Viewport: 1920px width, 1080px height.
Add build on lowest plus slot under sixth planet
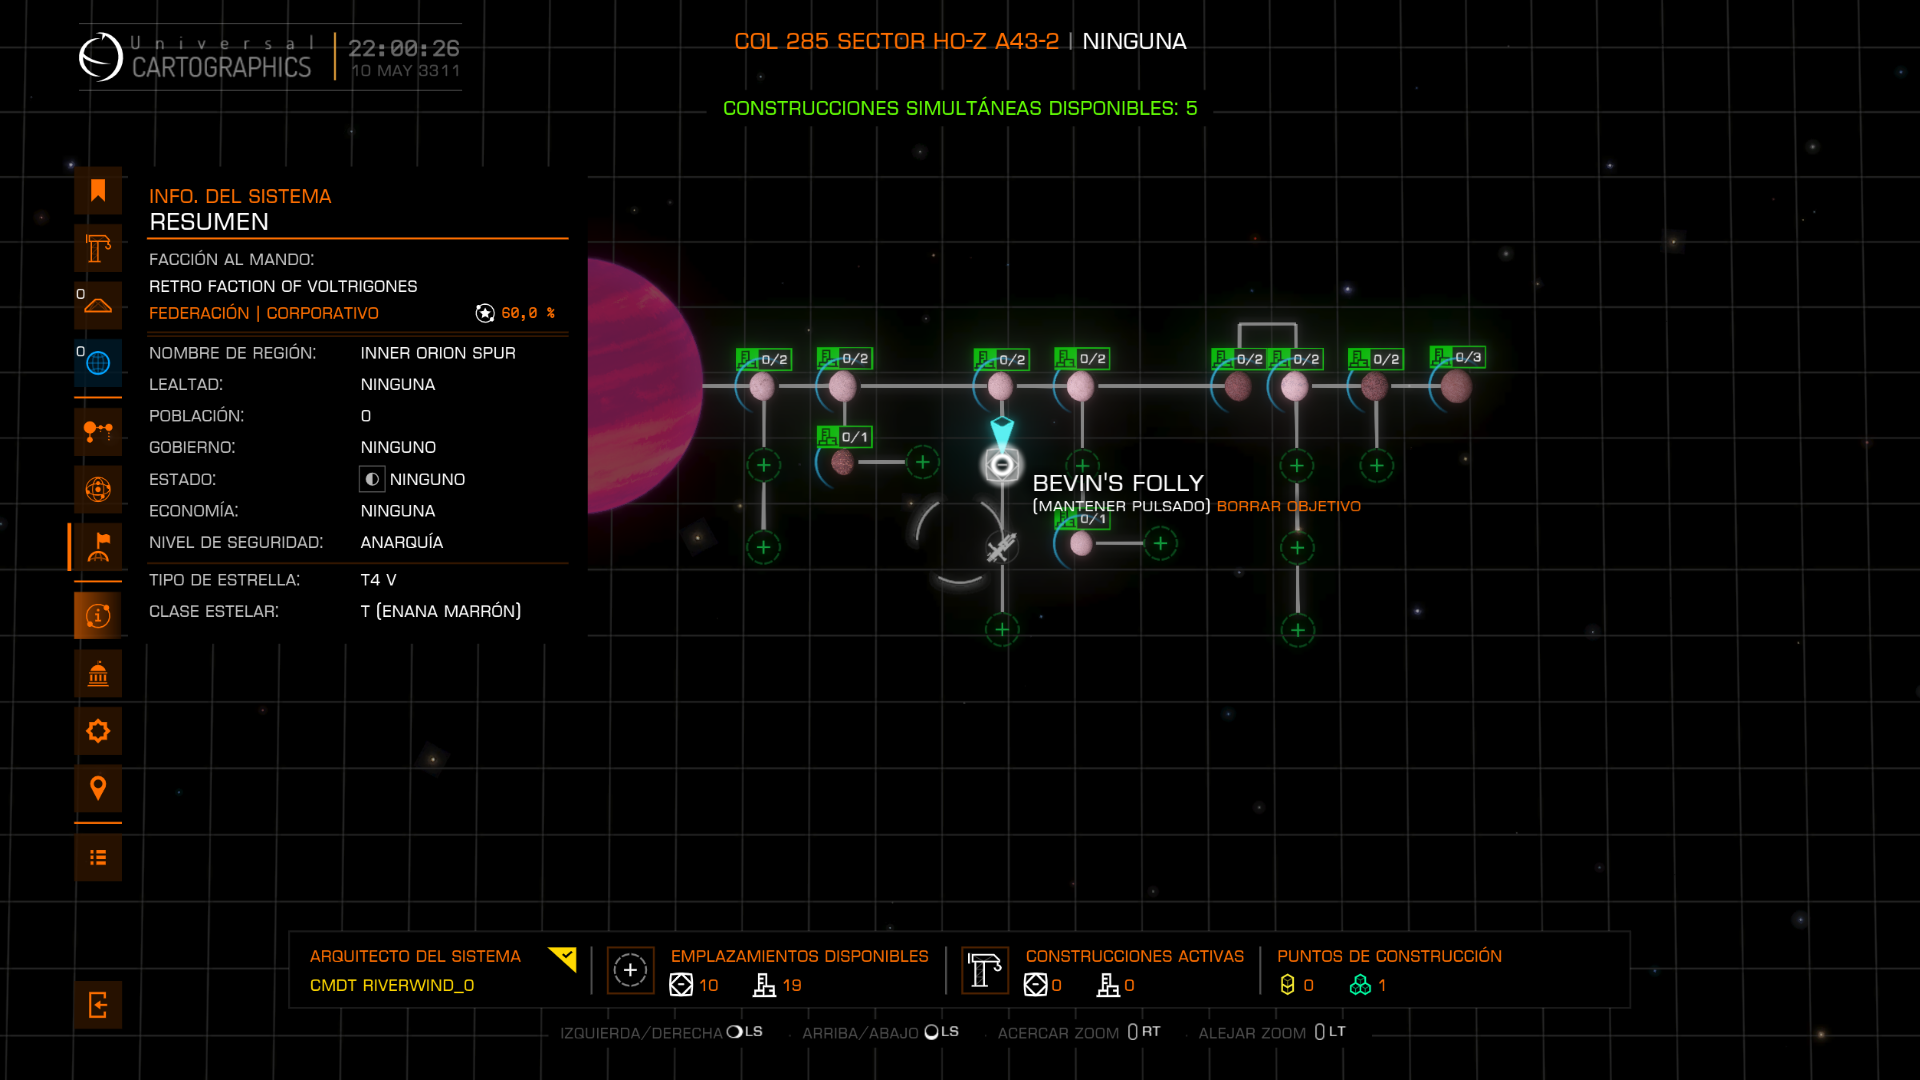1298,630
